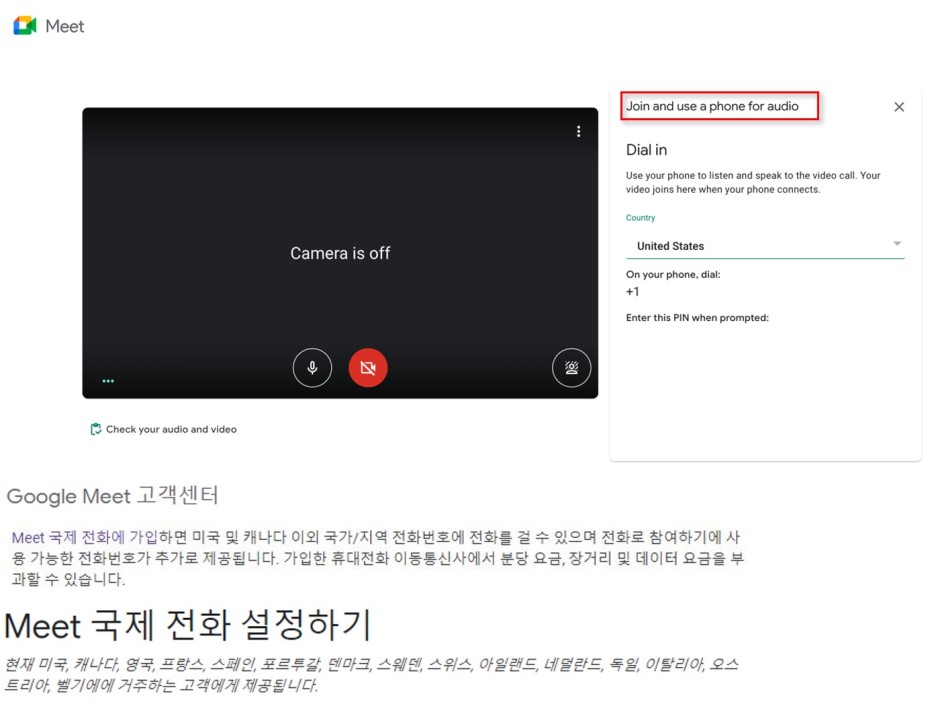Screen dimensions: 936x706
Task: Toggle the microphone button
Action: (x=312, y=368)
